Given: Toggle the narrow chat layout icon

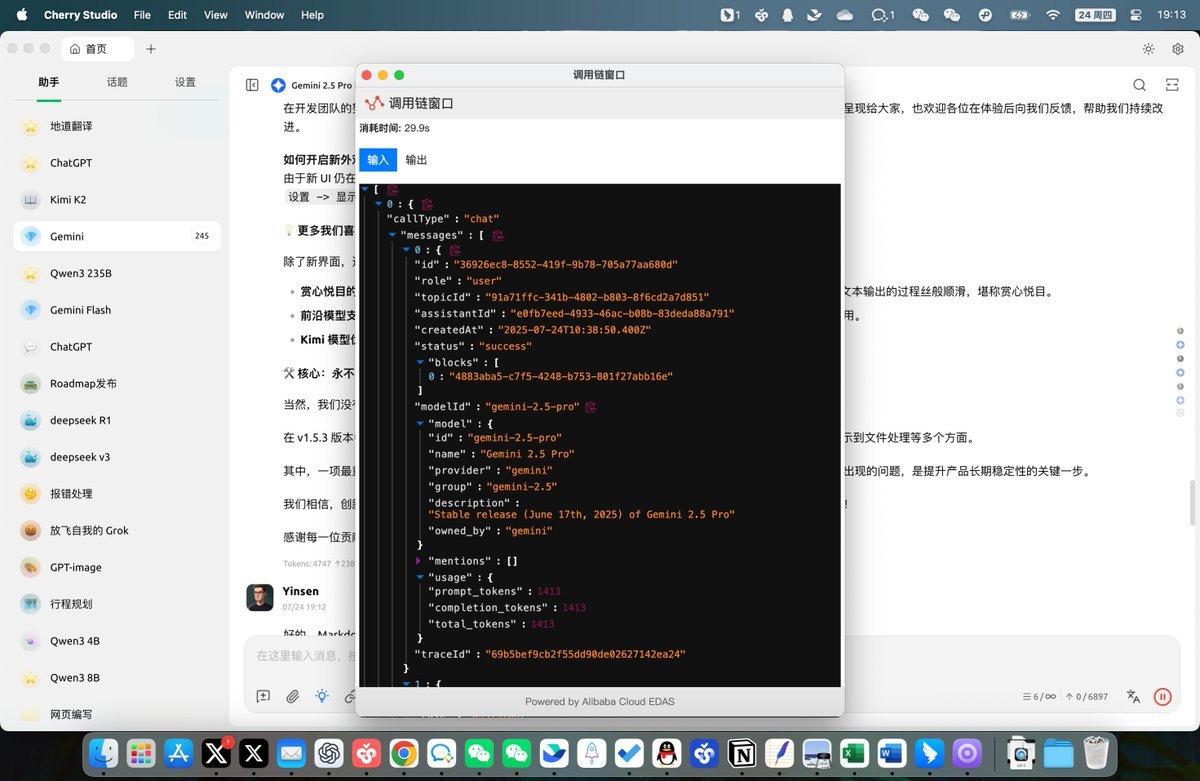Looking at the screenshot, I should (x=1172, y=85).
